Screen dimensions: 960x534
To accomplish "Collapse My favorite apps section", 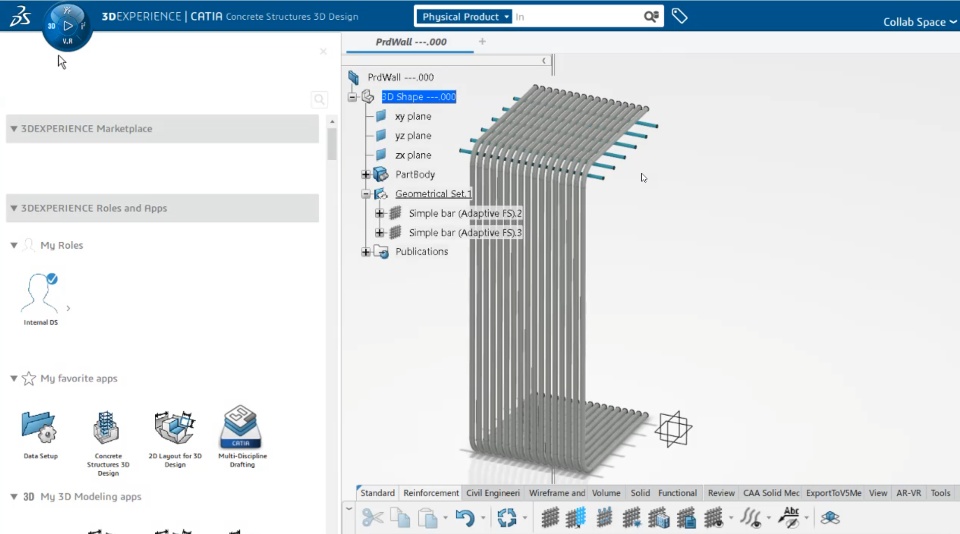I will pos(13,378).
